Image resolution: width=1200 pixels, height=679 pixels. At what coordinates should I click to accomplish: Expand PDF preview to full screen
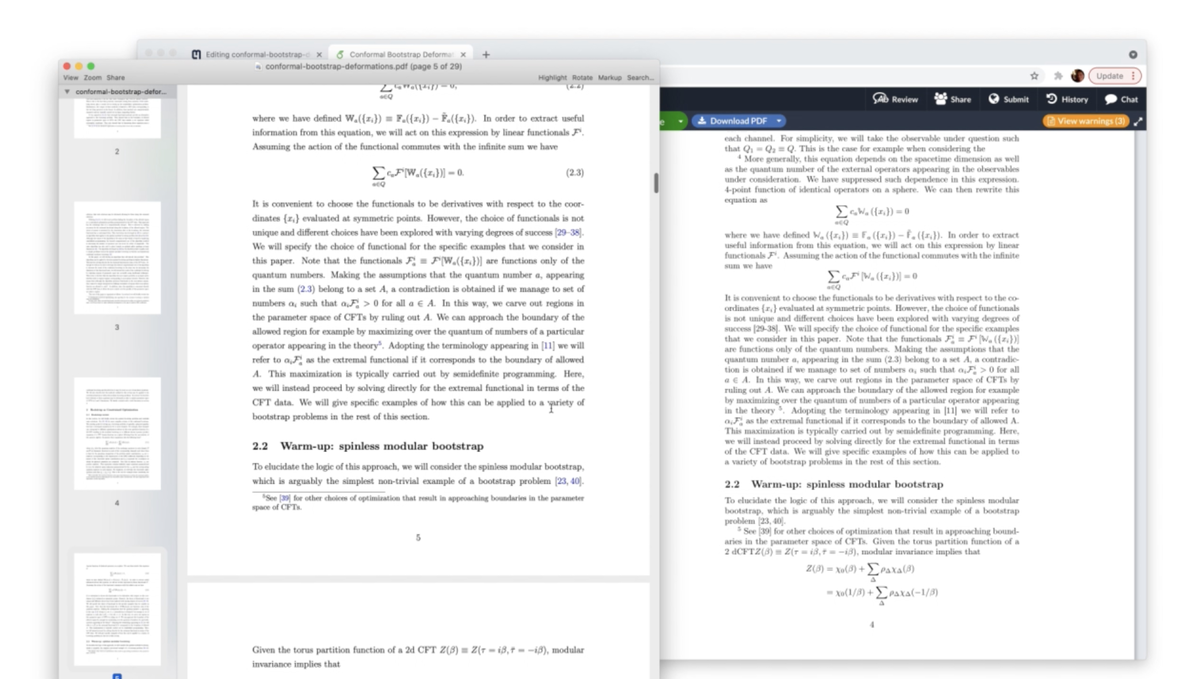(x=1138, y=121)
